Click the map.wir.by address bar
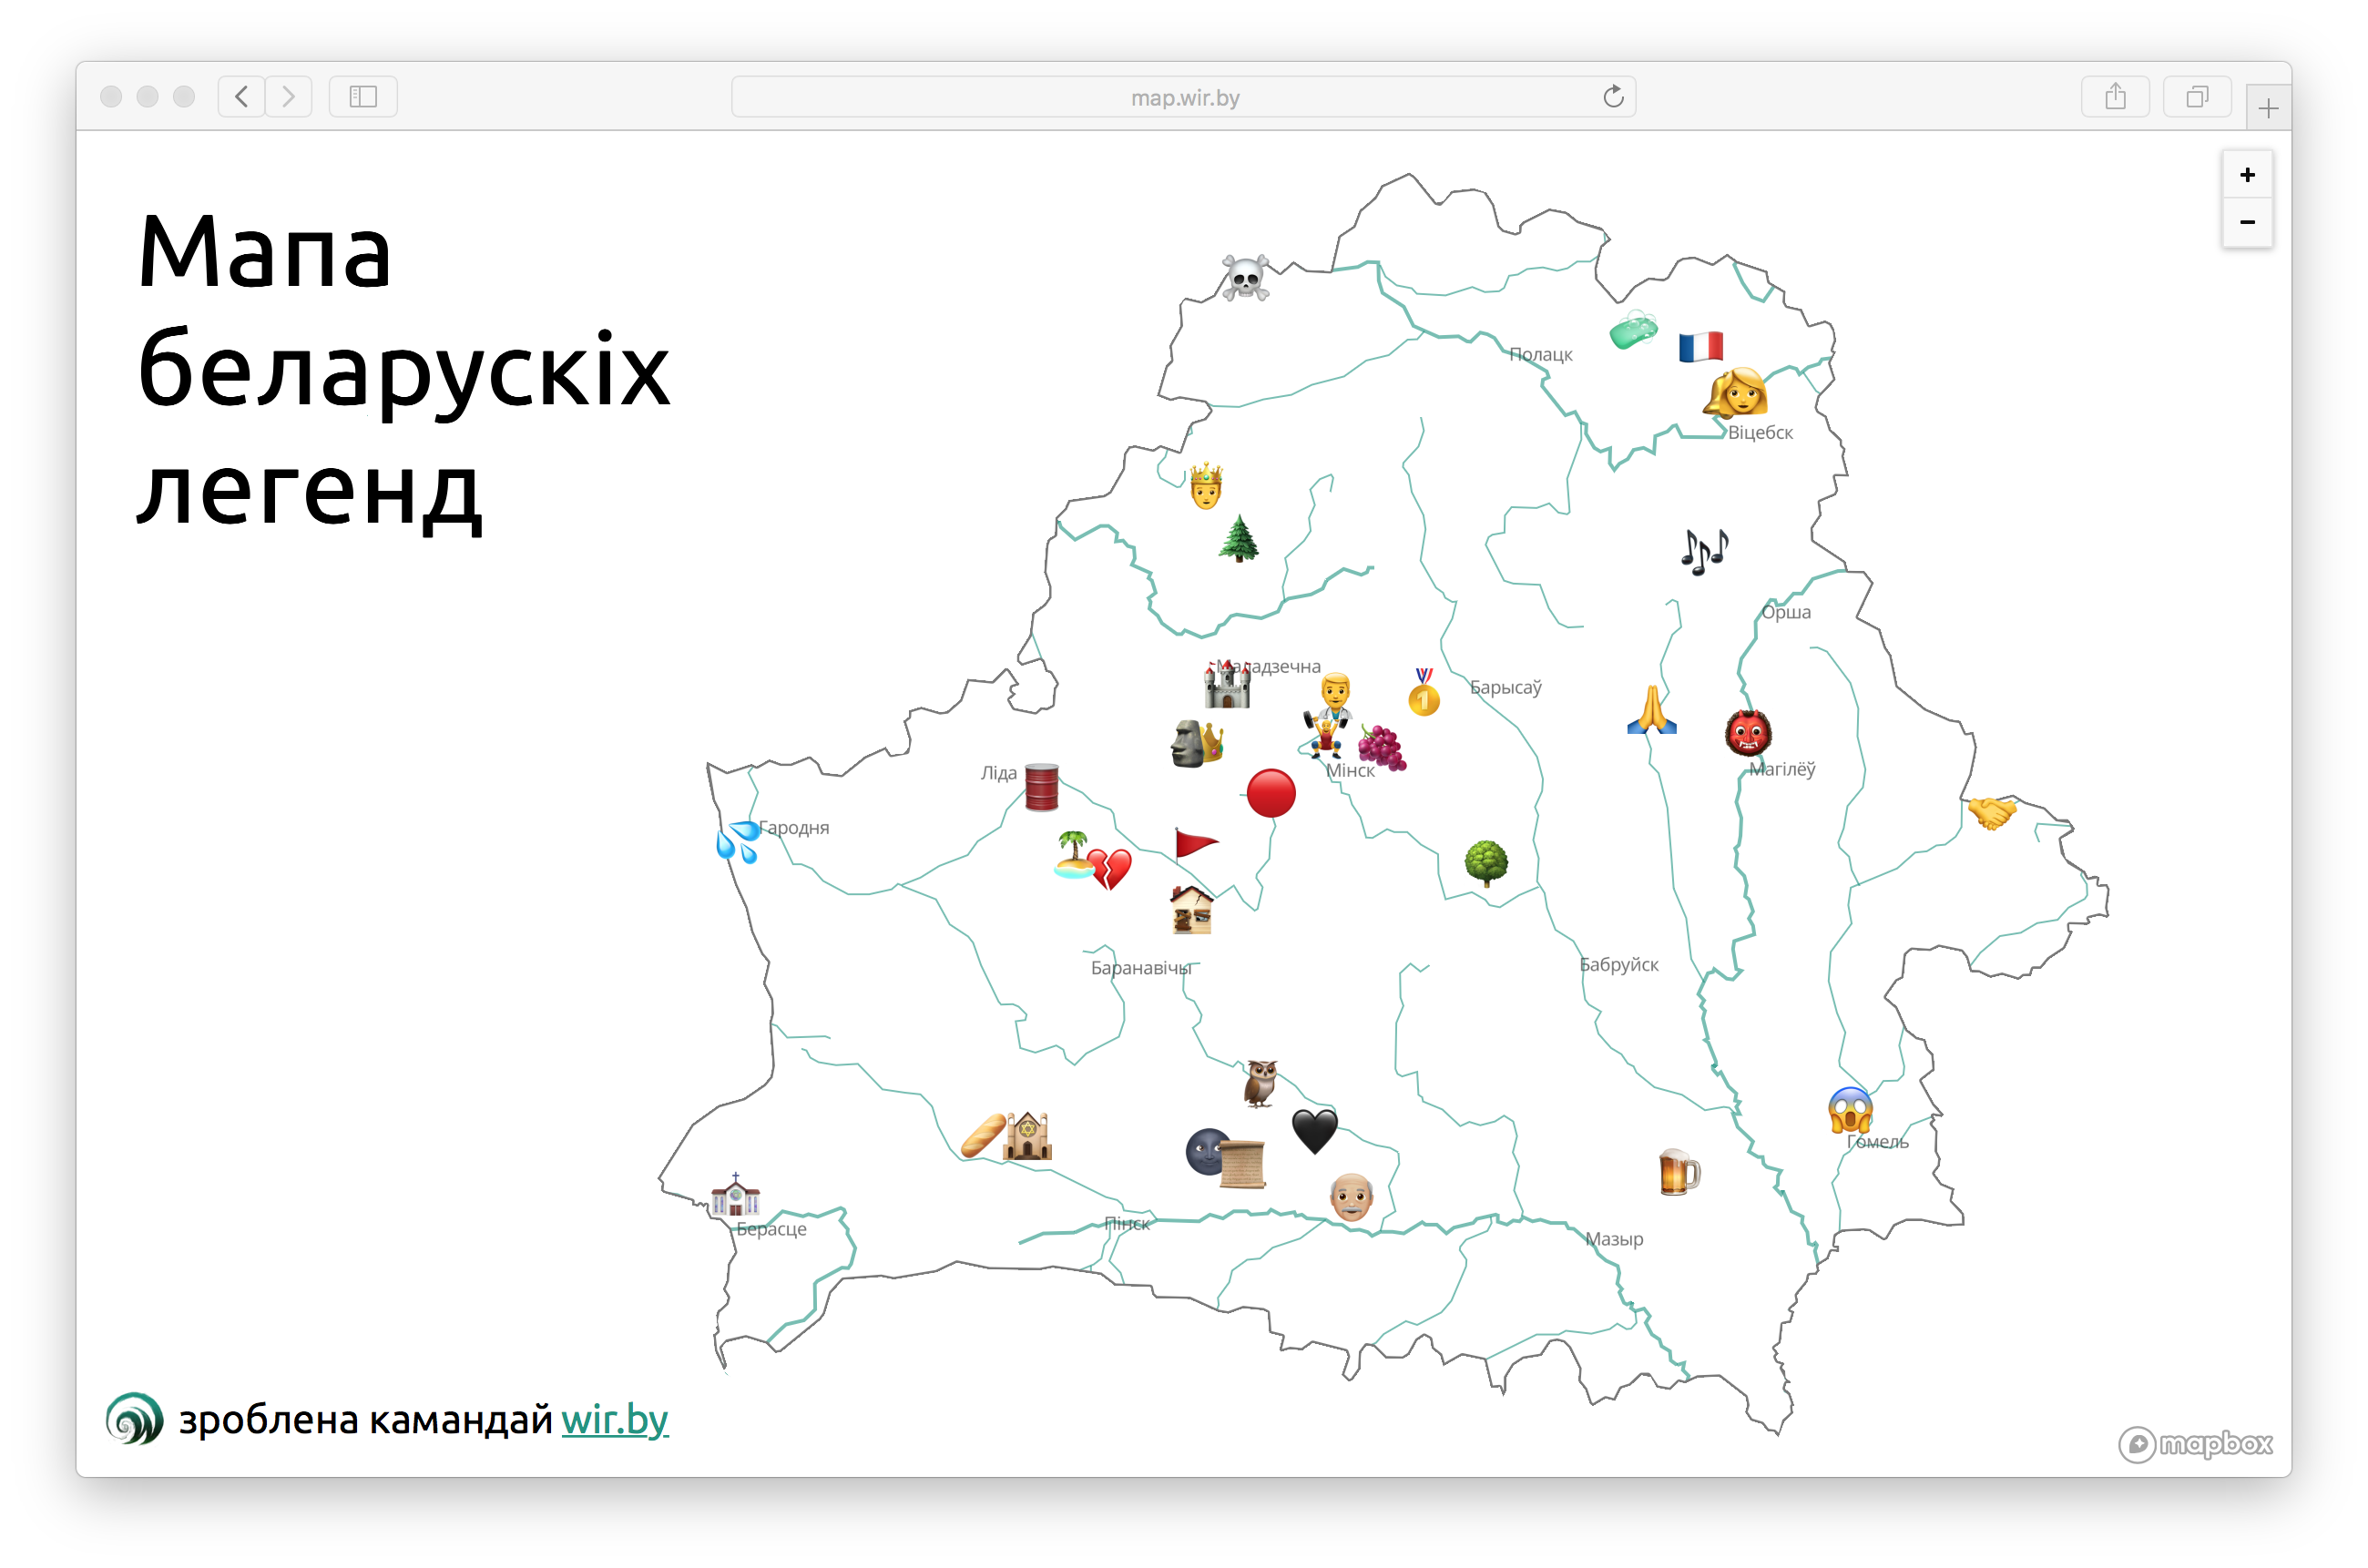 coord(1184,97)
